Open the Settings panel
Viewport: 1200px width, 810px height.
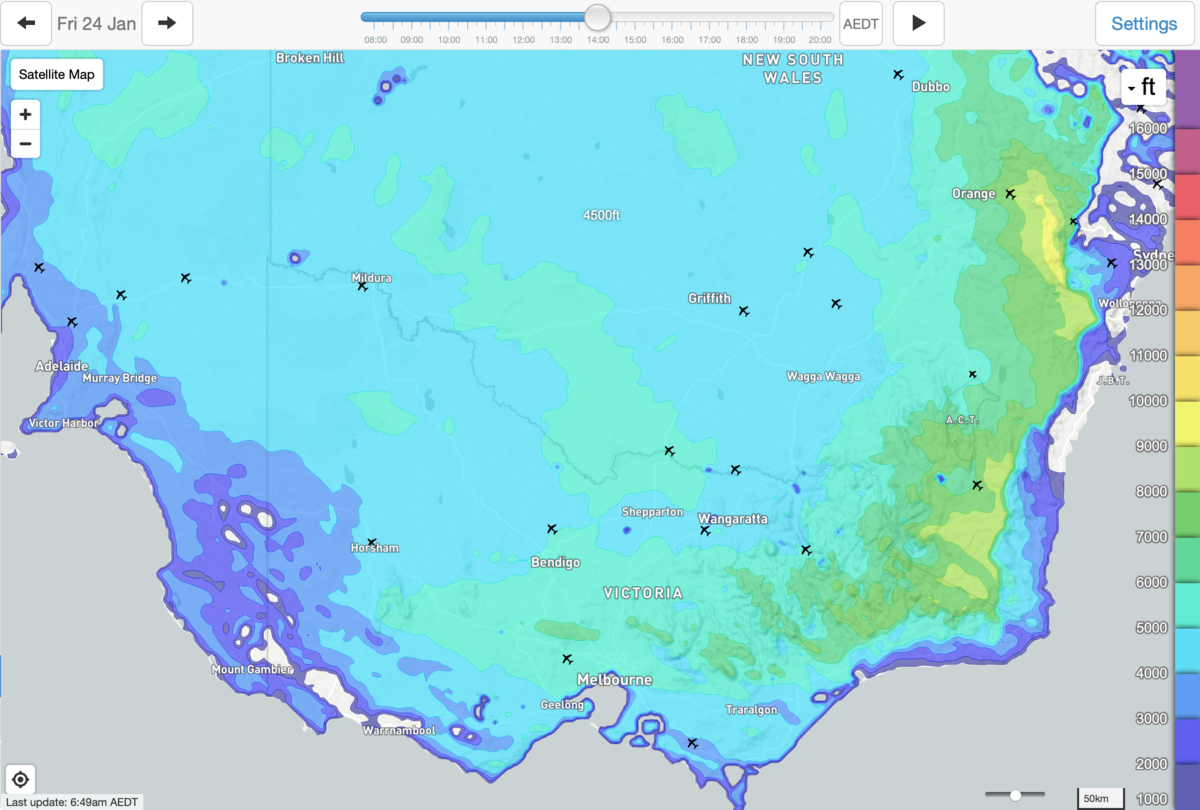click(x=1144, y=23)
